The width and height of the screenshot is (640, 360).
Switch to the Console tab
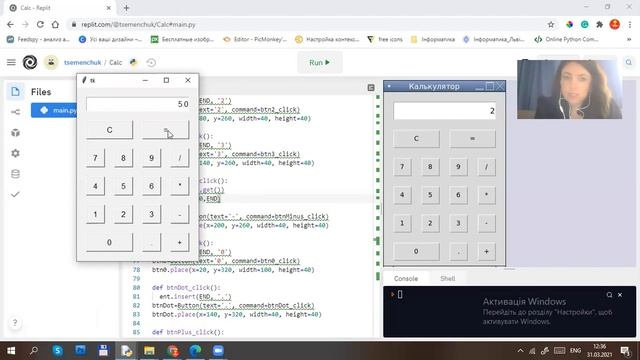(x=406, y=278)
